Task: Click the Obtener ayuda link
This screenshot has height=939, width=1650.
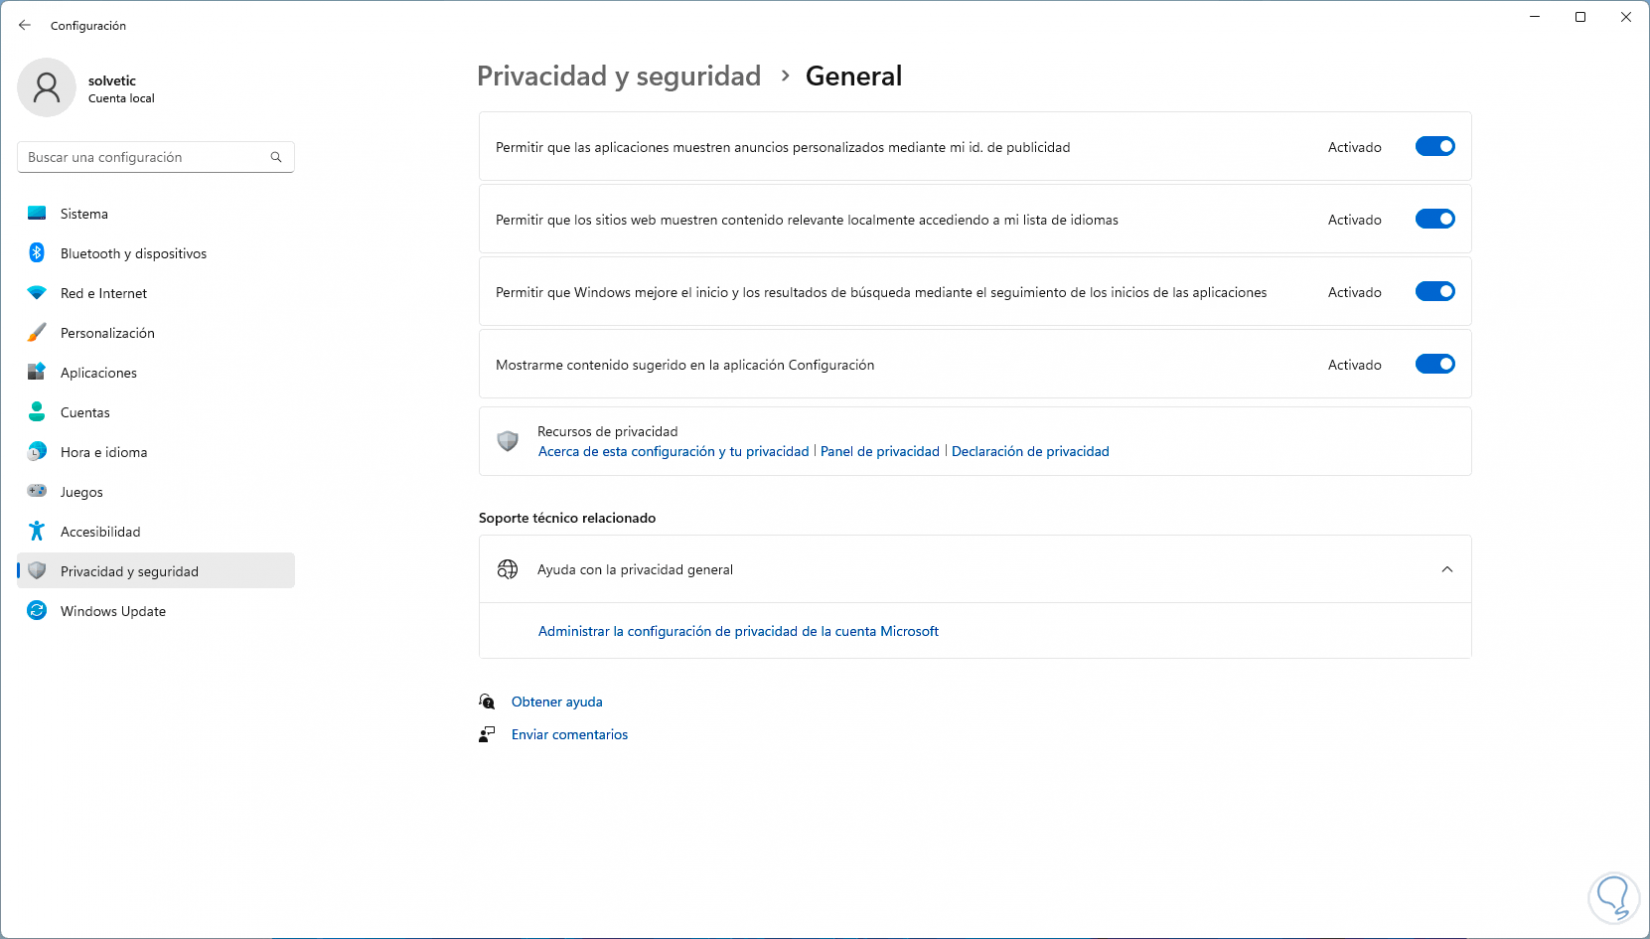Action: (556, 702)
